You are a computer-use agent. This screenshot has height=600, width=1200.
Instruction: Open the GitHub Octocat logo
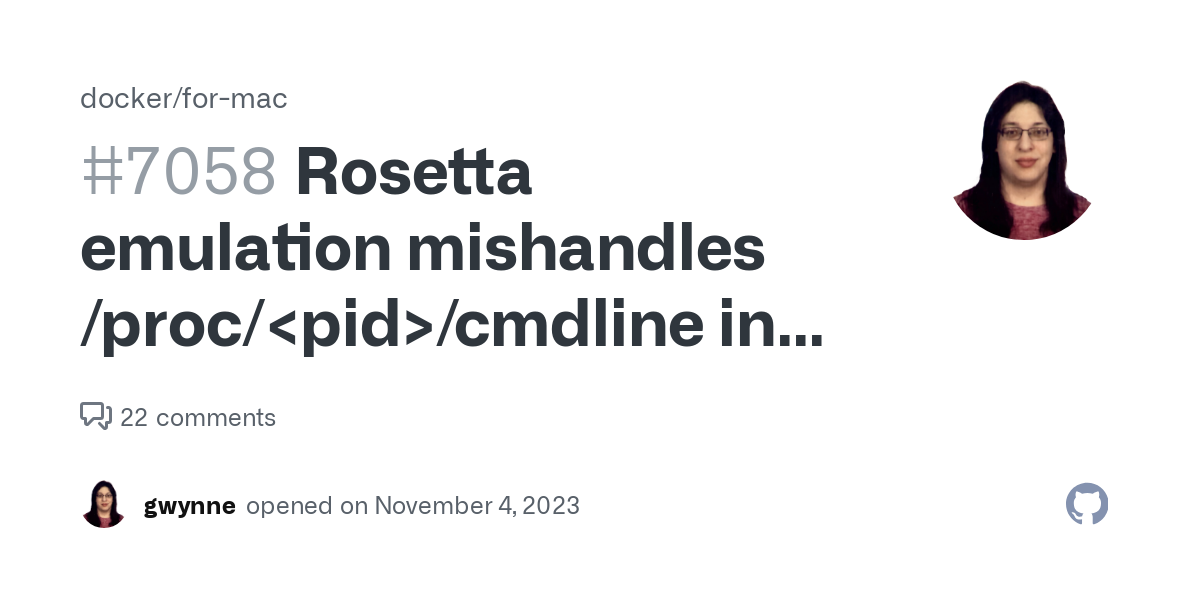[1087, 504]
